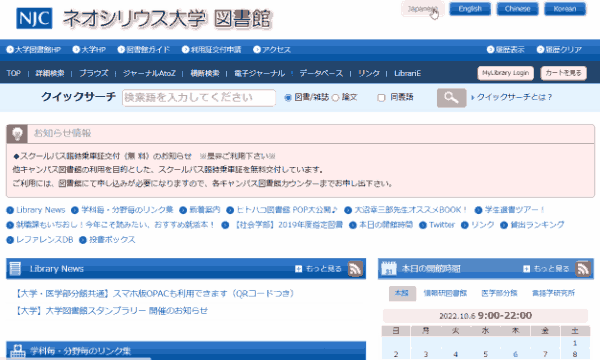Open Library News RSS feed icon
The image size is (600, 360).
coord(355,269)
